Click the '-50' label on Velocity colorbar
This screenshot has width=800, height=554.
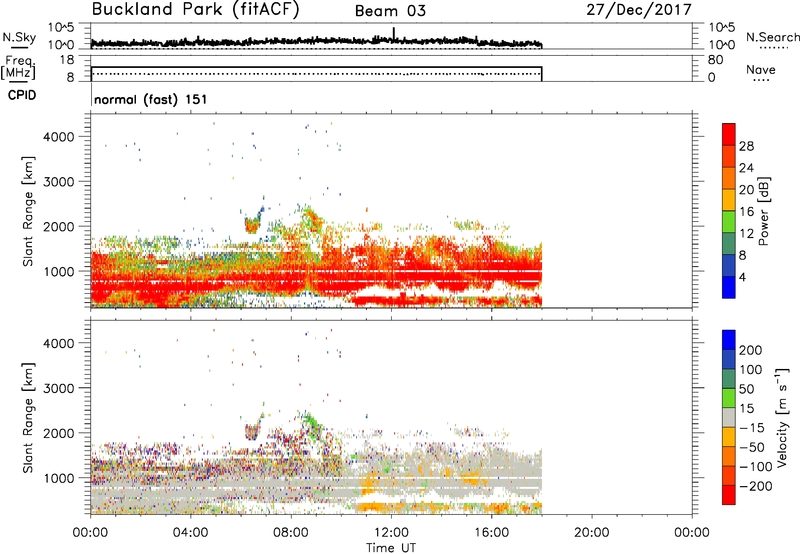click(752, 447)
